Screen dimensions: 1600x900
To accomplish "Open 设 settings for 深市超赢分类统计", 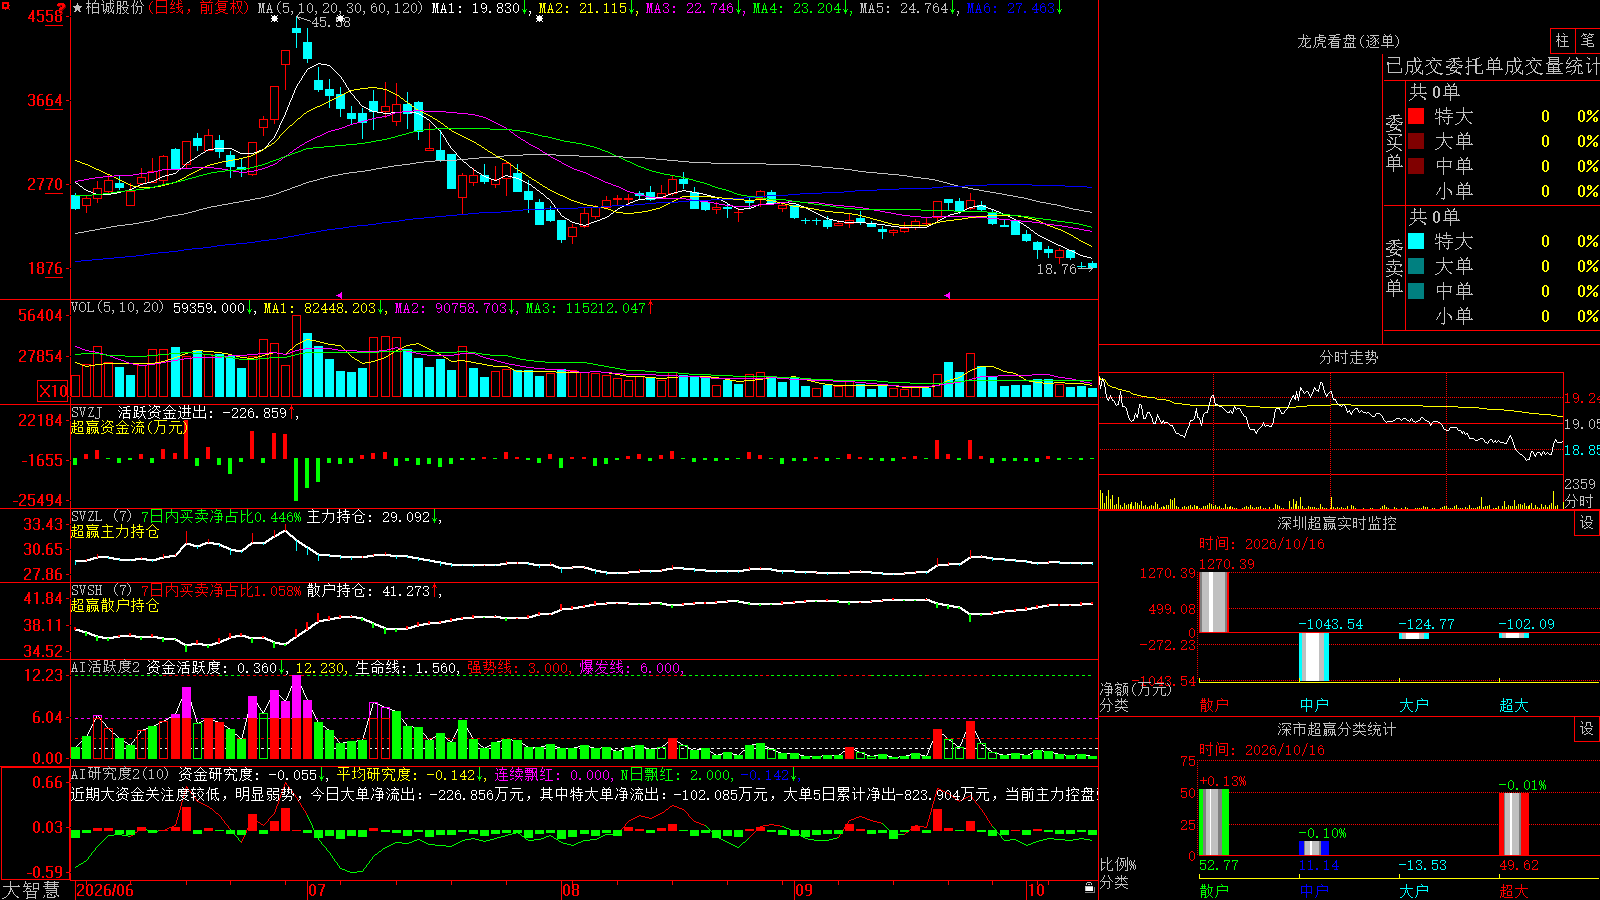I will pyautogui.click(x=1587, y=729).
